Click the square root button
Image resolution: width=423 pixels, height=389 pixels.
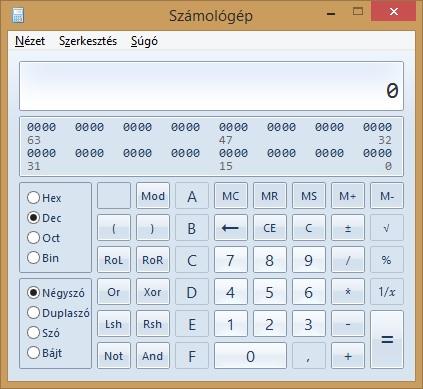tap(387, 228)
